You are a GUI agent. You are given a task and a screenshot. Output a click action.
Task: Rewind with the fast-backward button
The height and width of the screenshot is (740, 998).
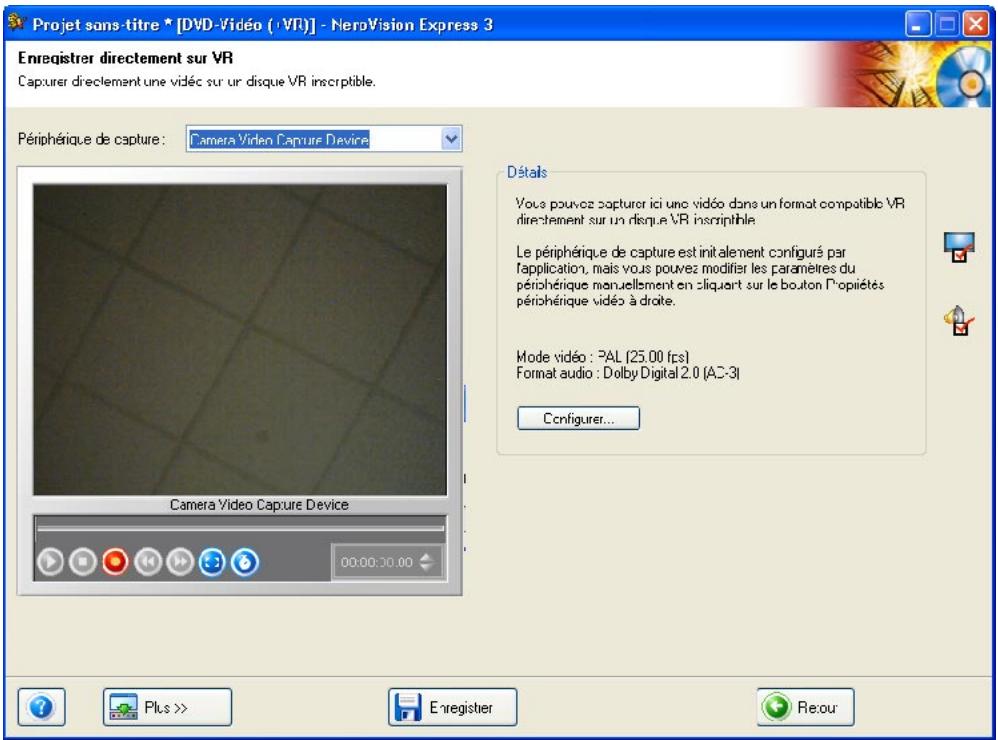click(148, 562)
